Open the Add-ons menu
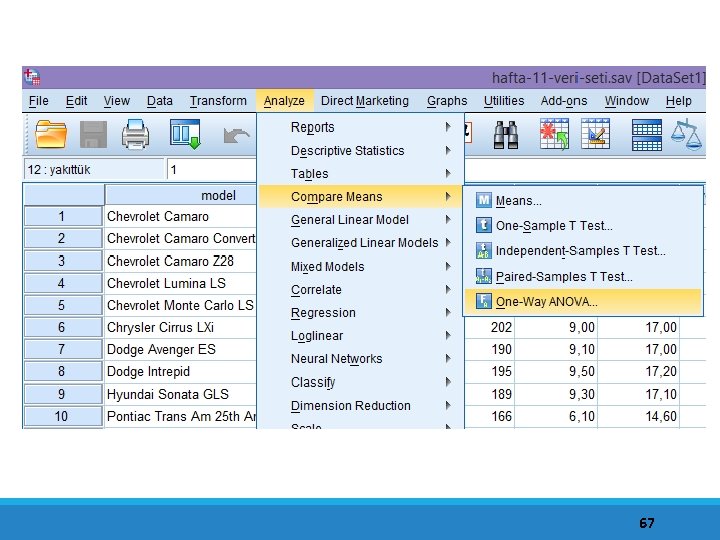Screen dimensions: 720x540 click(564, 101)
